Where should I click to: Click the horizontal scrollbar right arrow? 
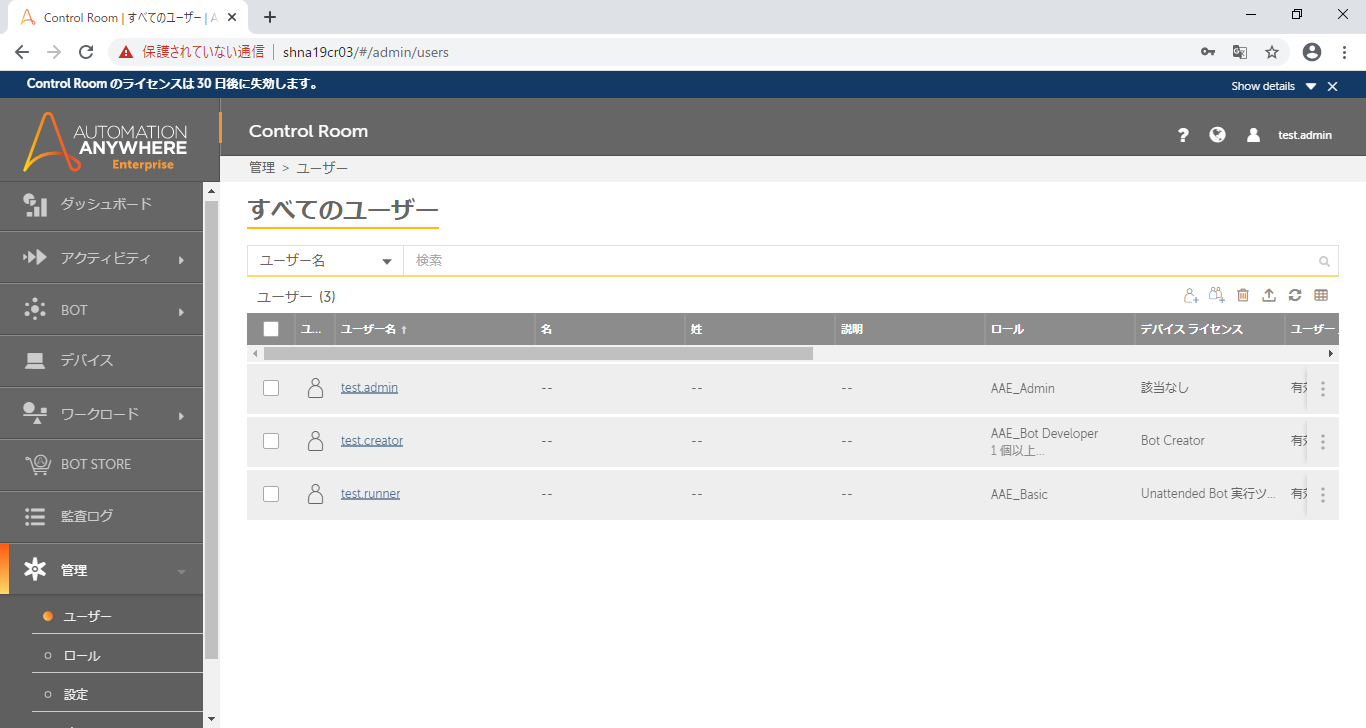(1330, 354)
